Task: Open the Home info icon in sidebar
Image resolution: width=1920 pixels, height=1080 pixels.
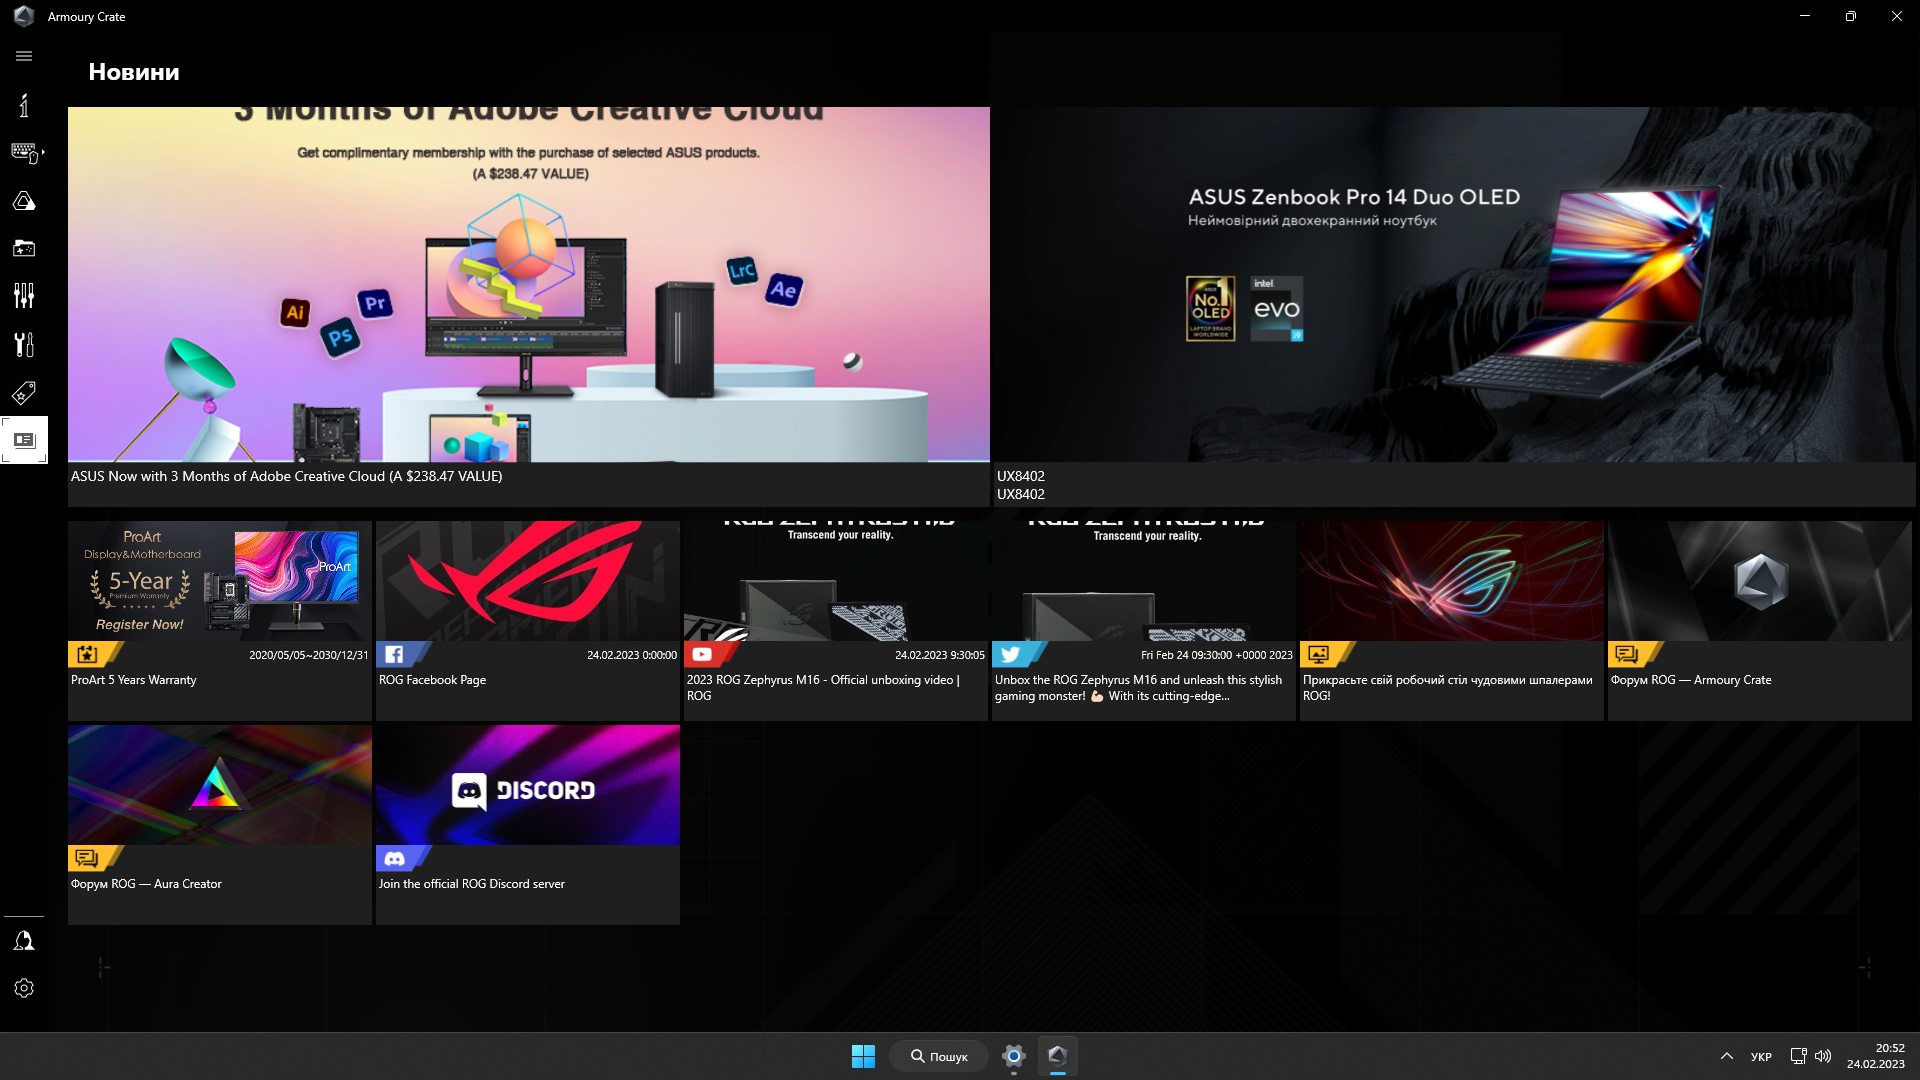Action: 24,105
